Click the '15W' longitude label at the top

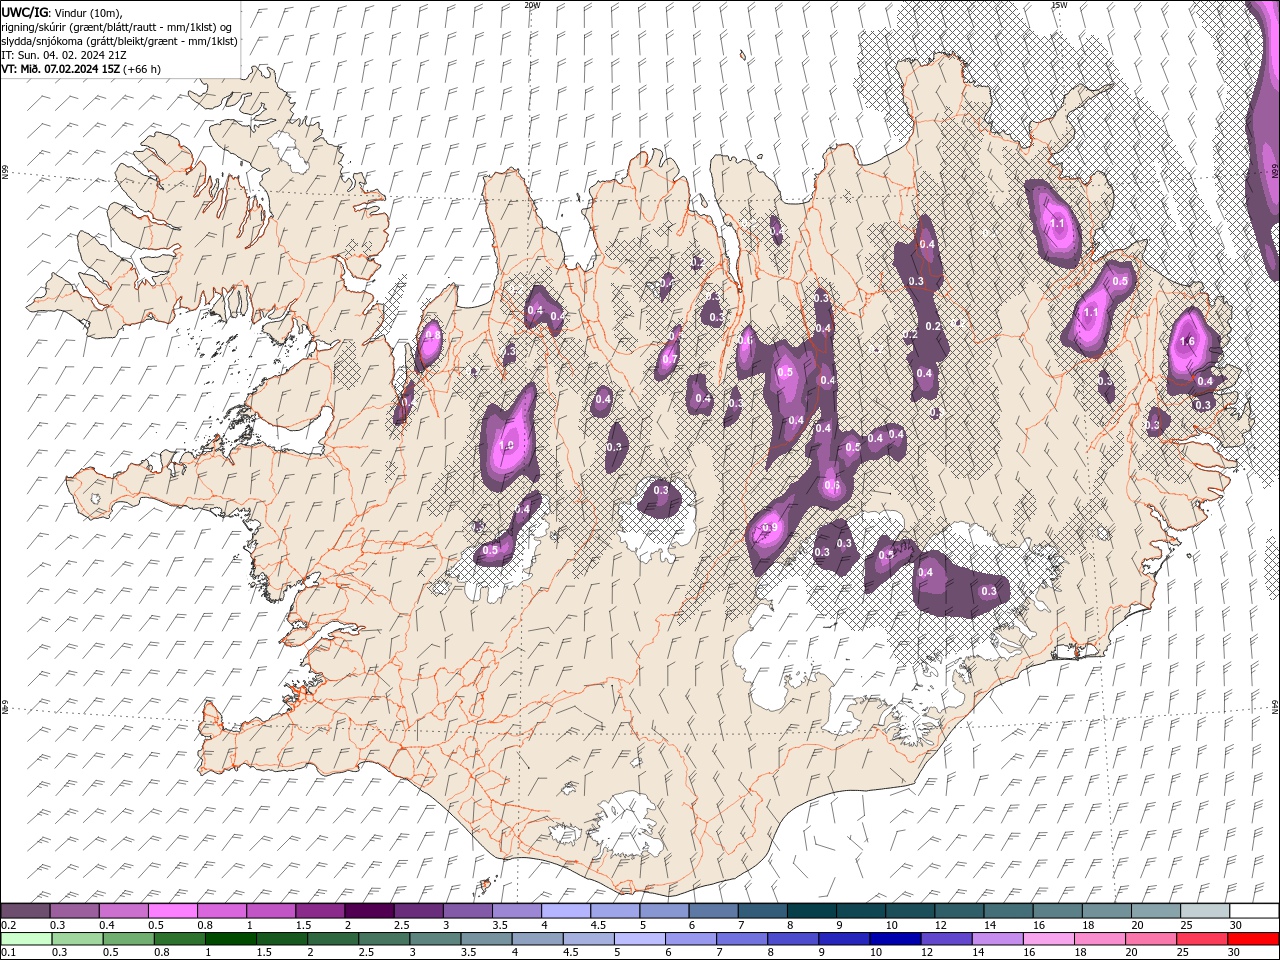point(1059,5)
